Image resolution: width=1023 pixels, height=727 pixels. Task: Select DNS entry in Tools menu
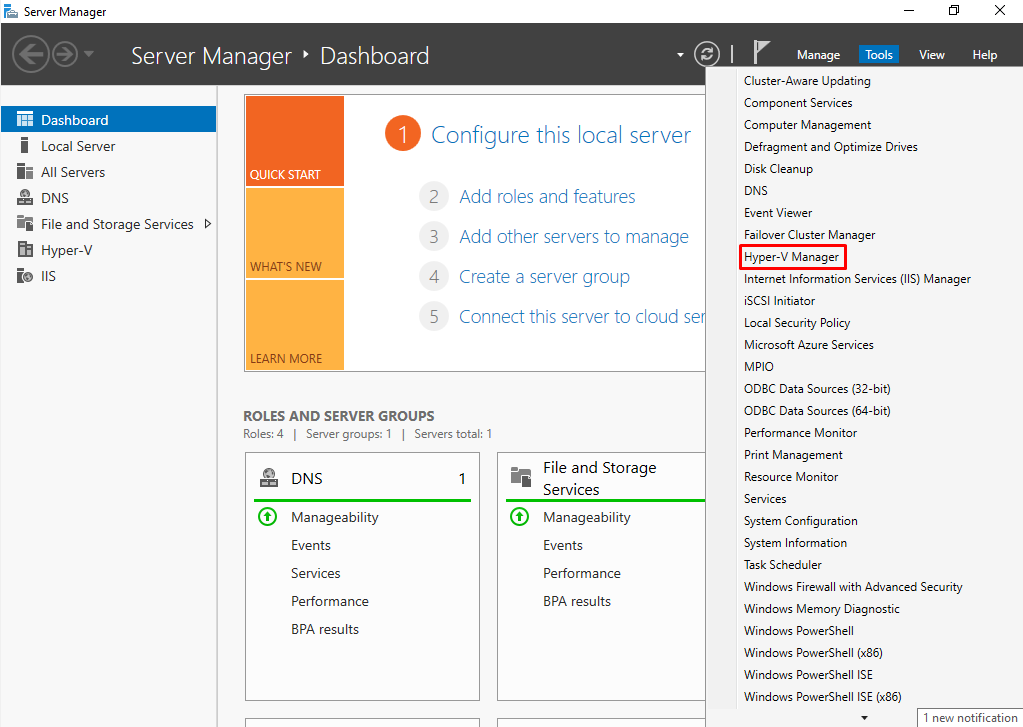(756, 191)
